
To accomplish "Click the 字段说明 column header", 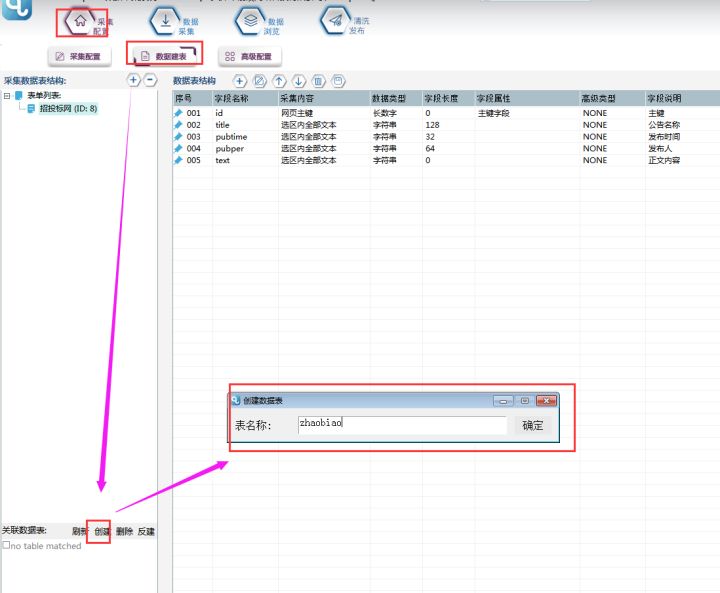I will 682,98.
